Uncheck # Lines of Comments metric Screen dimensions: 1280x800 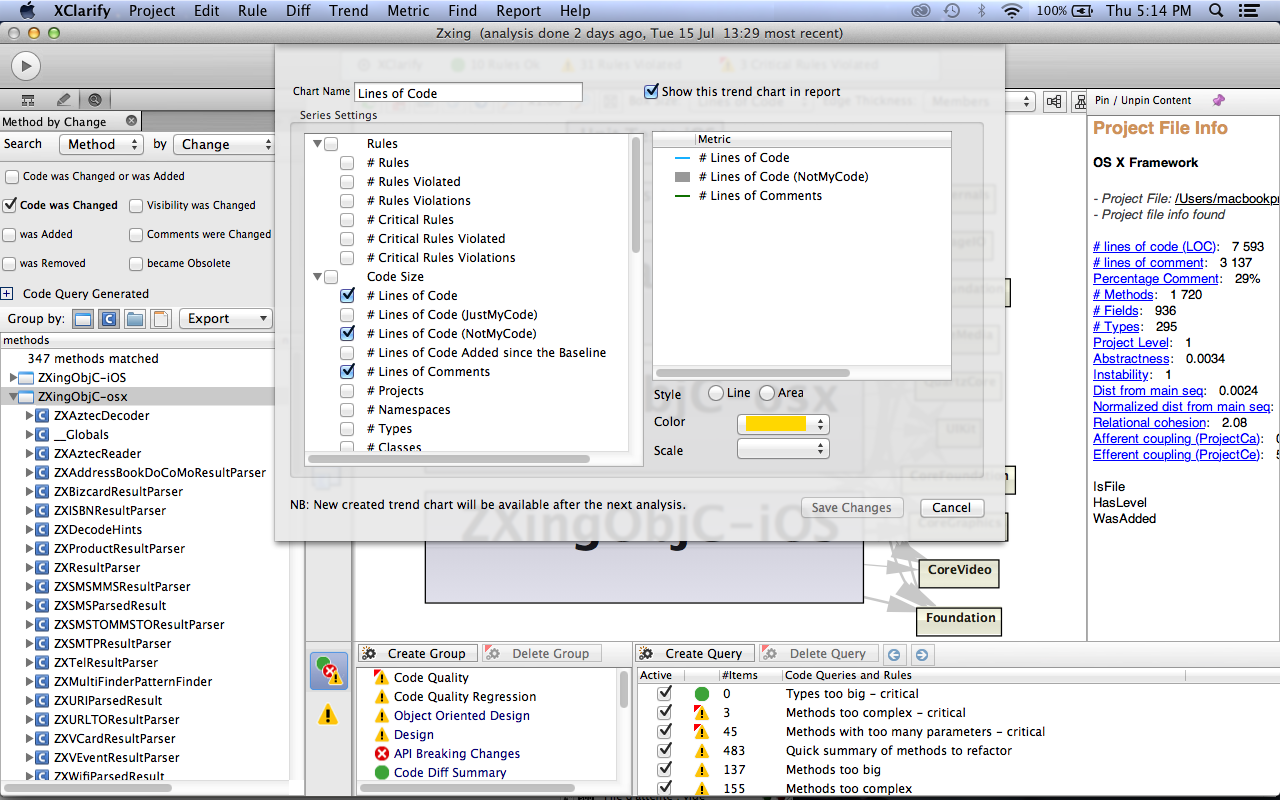point(347,372)
